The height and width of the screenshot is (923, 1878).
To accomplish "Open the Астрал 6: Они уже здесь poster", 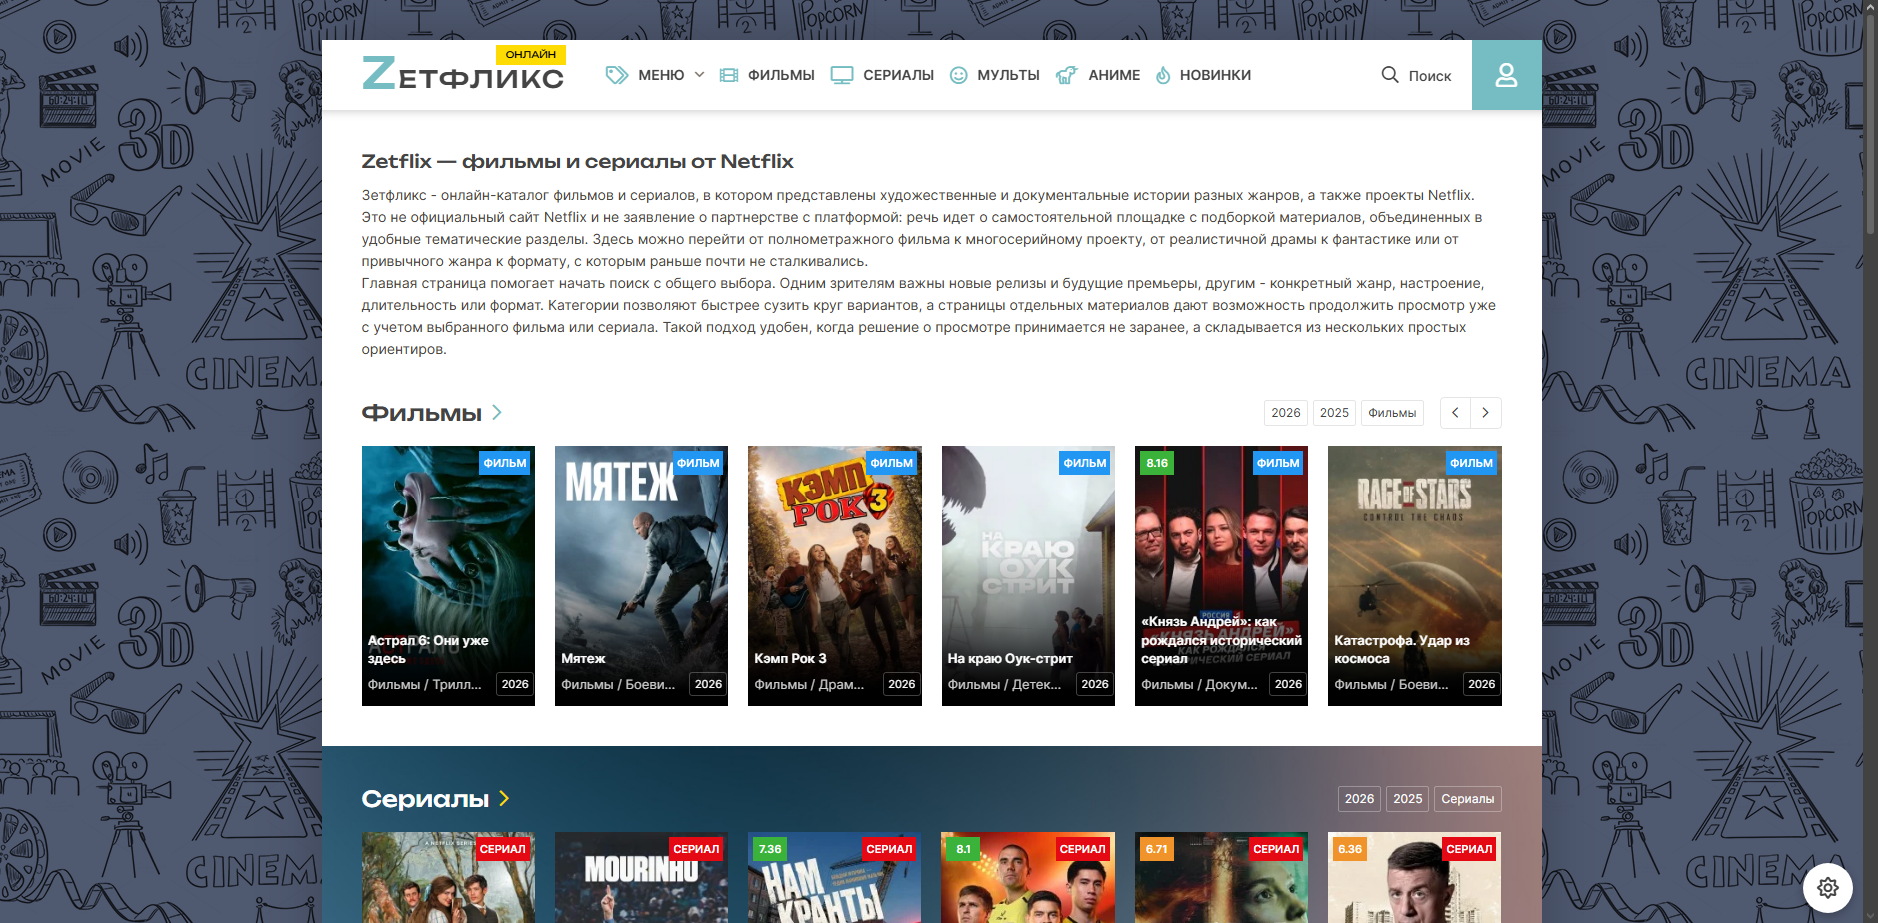I will pos(448,576).
